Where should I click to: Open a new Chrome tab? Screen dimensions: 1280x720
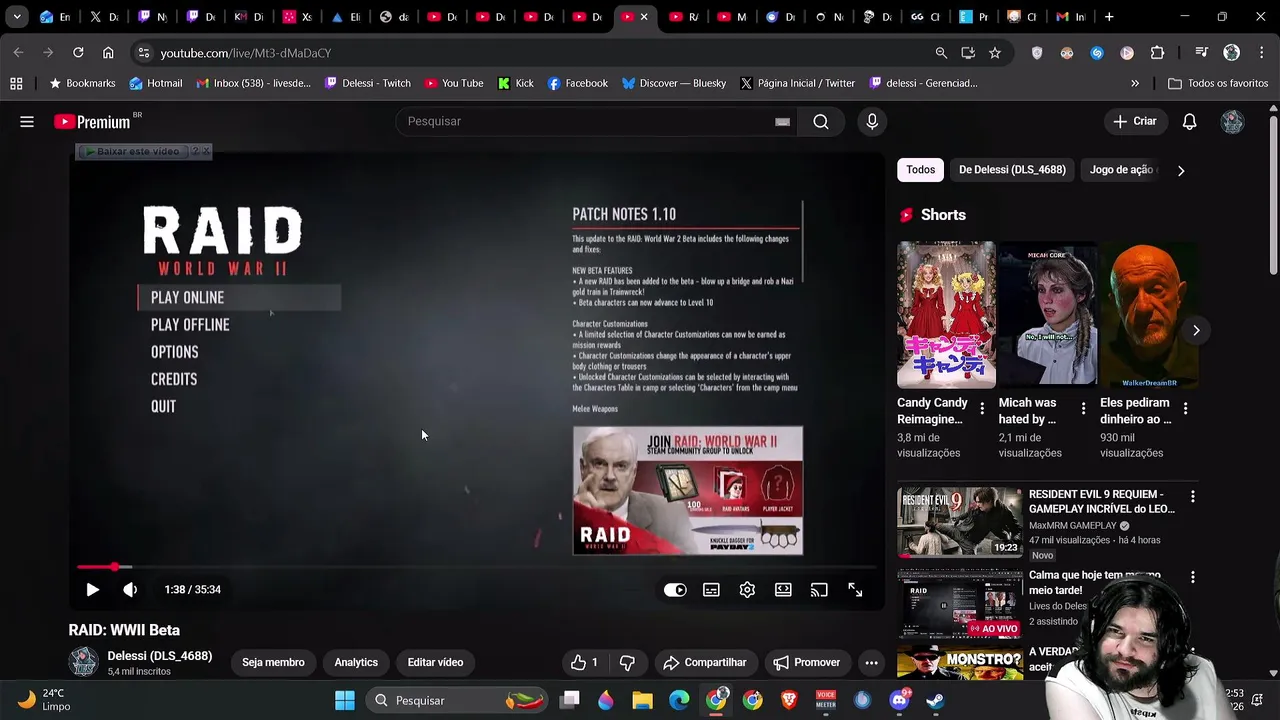pos(1108,17)
